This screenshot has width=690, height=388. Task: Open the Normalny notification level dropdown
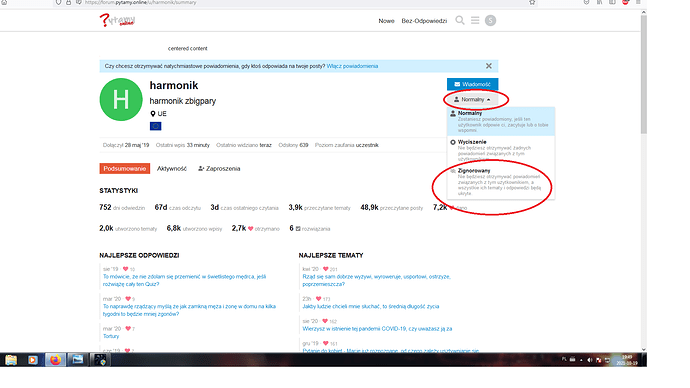click(472, 99)
